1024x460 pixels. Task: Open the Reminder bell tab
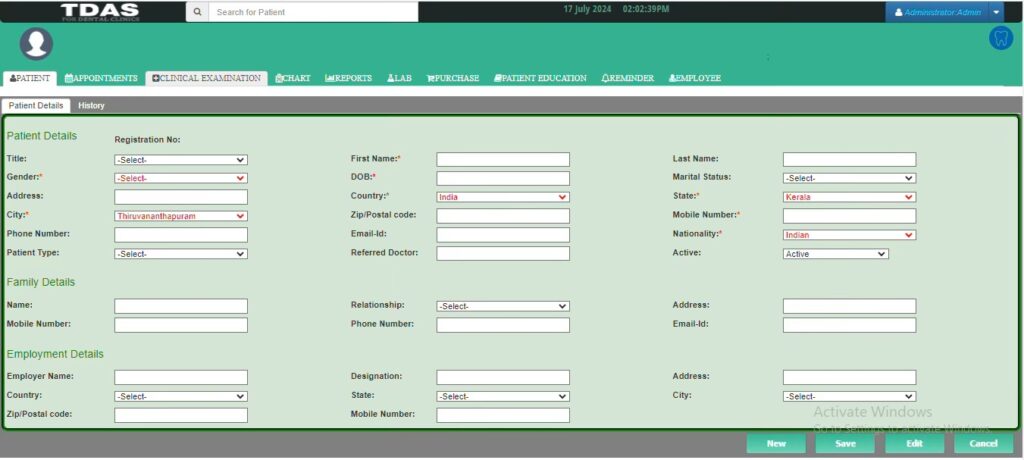pyautogui.click(x=628, y=78)
